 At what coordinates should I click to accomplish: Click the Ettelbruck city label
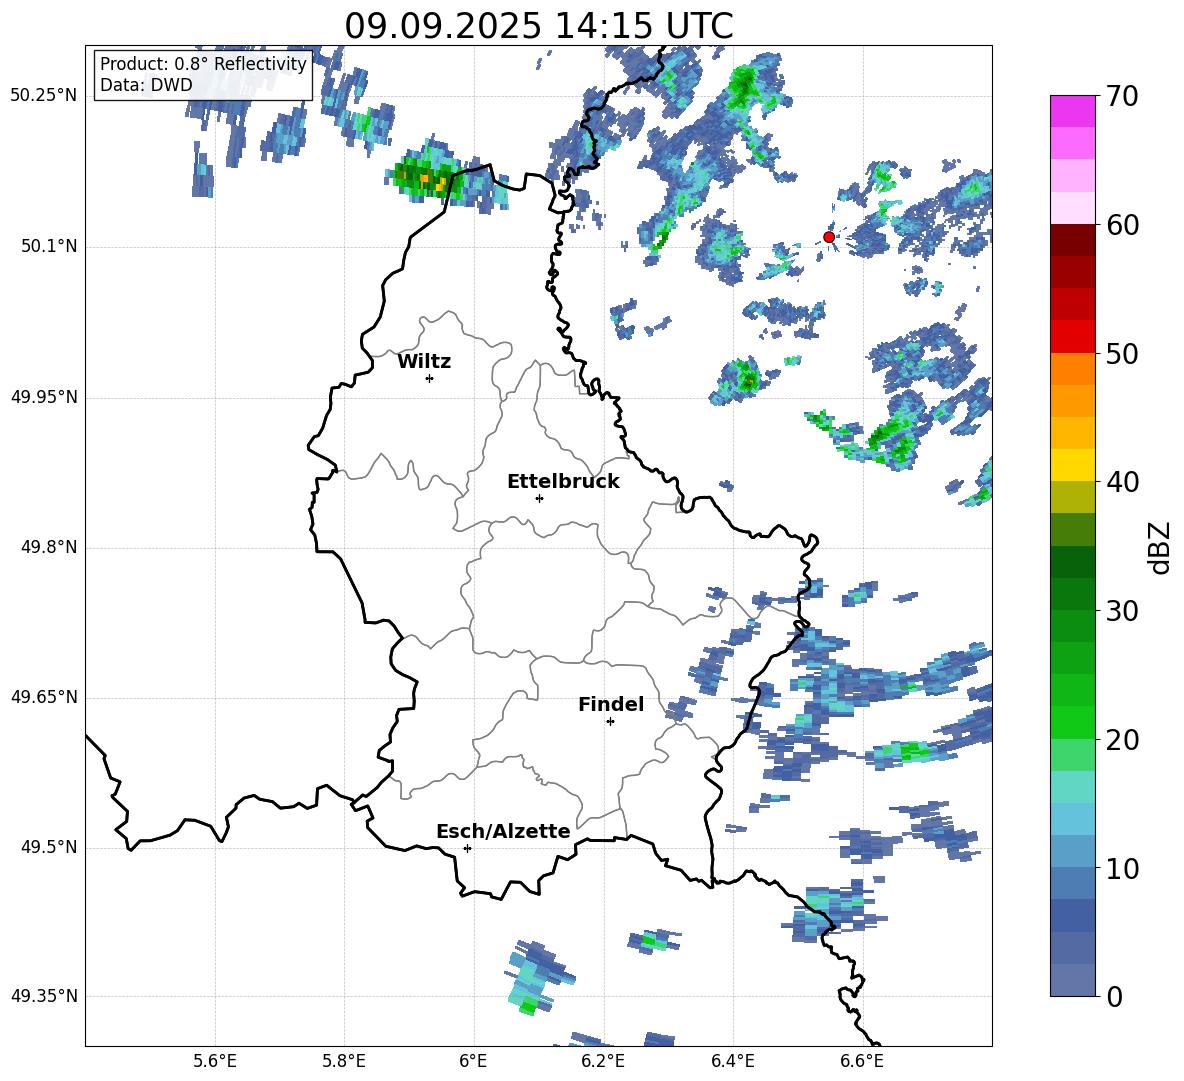(563, 482)
